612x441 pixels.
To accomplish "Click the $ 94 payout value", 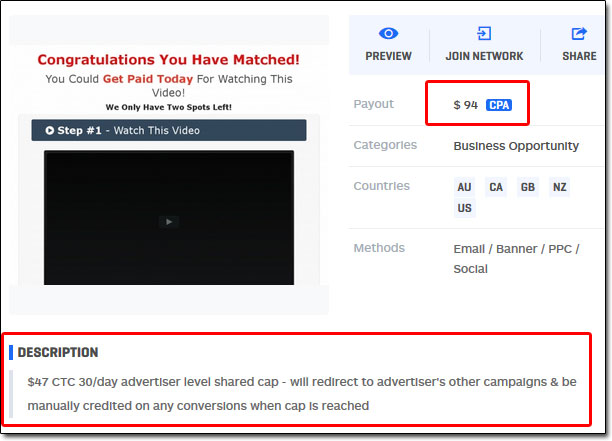I will coord(465,105).
